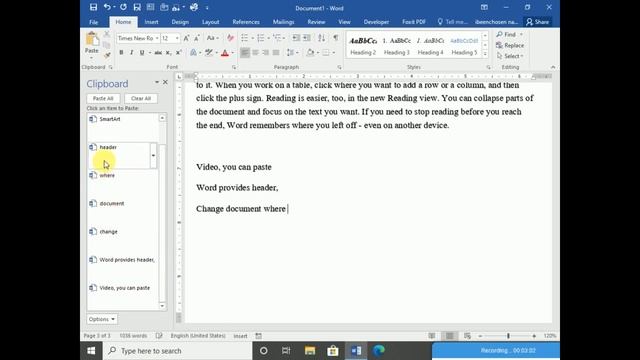Open the File tab
The height and width of the screenshot is (360, 640).
(94, 22)
